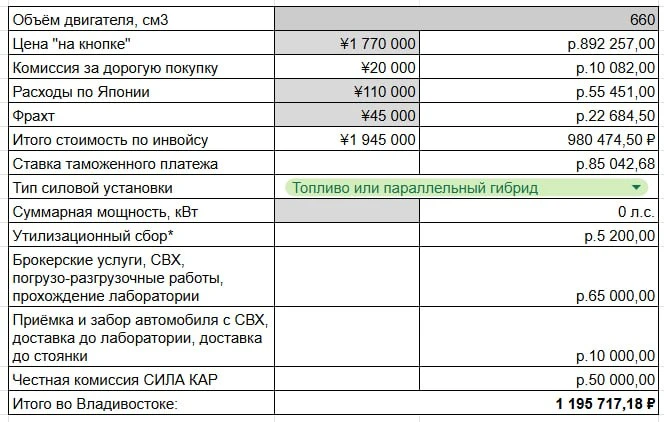Click the ¥1 770 000 price cell
The height and width of the screenshot is (422, 664).
click(x=347, y=43)
